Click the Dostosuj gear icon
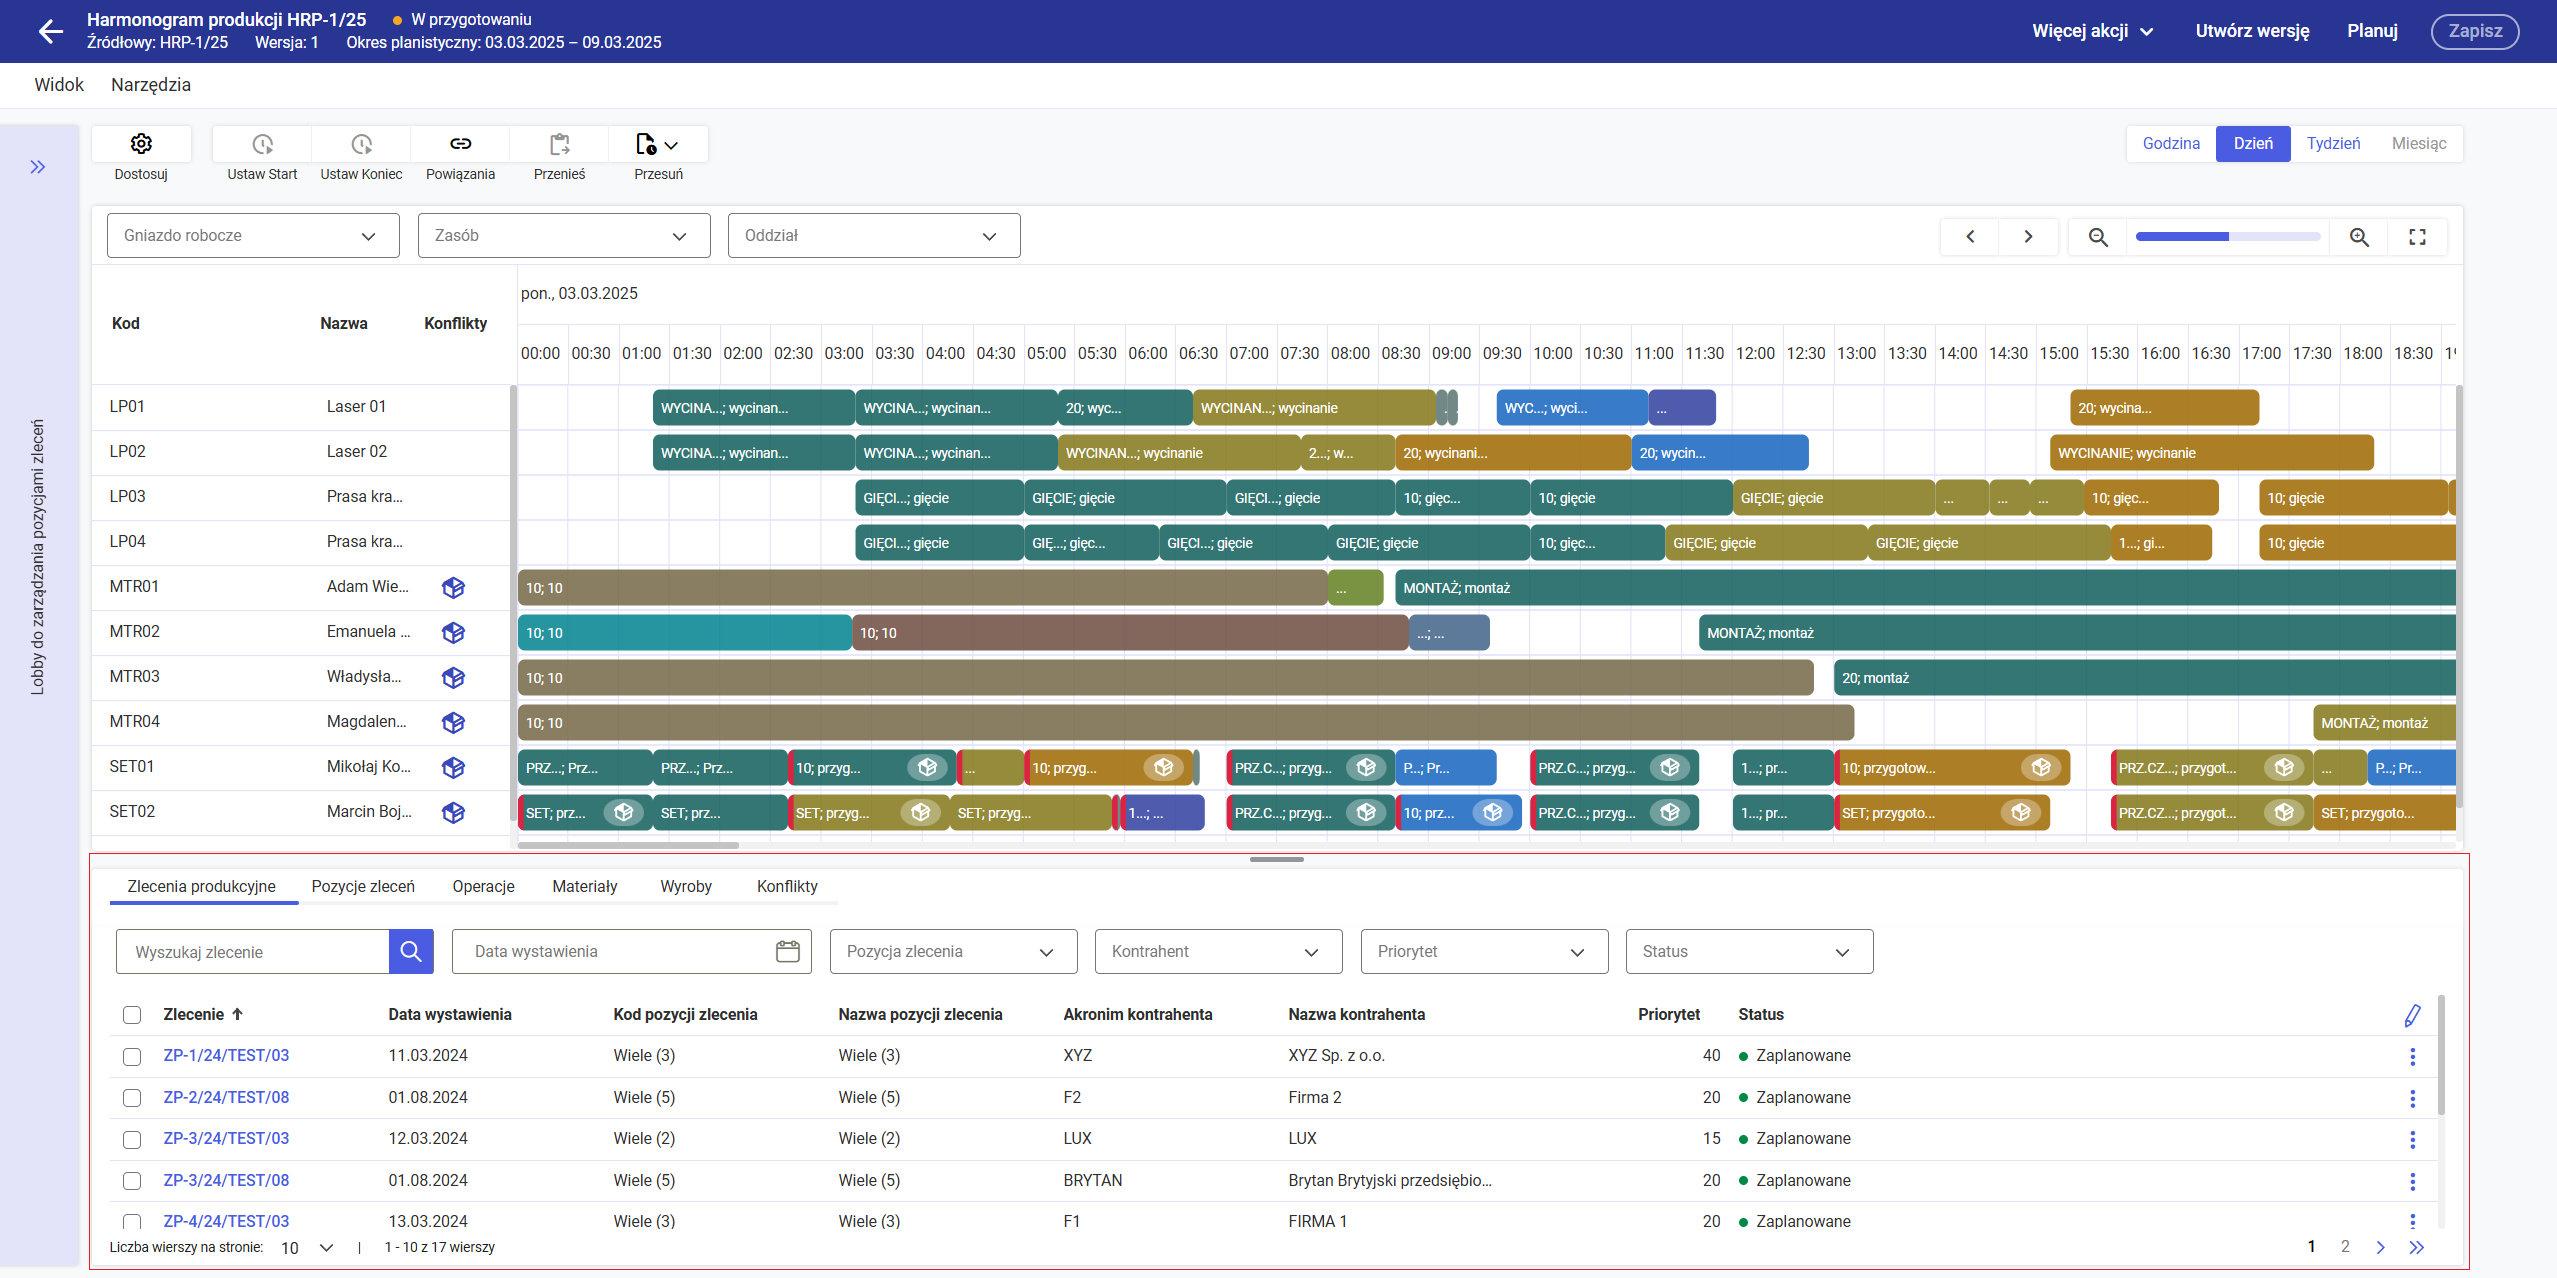Screen dimensions: 2557x1278 [141, 144]
